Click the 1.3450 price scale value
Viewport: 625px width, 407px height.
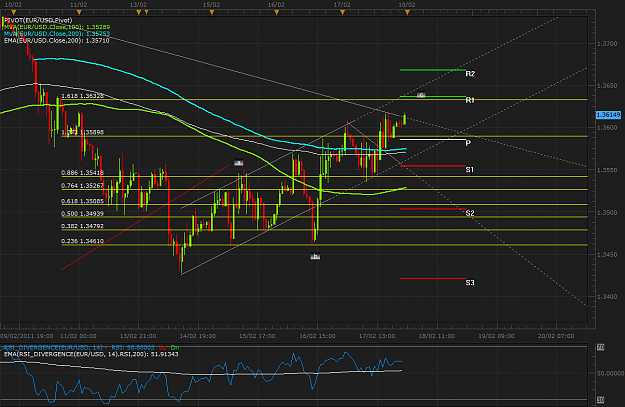pos(607,255)
